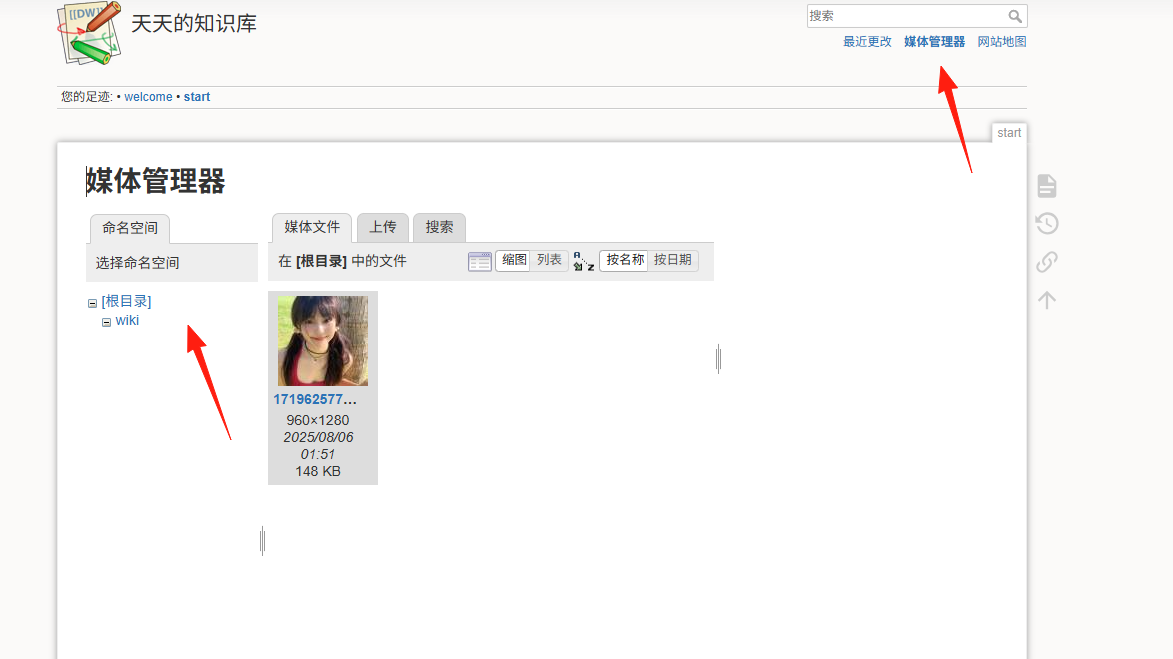The height and width of the screenshot is (659, 1173).
Task: Sort files by date 按日期
Action: click(x=673, y=260)
